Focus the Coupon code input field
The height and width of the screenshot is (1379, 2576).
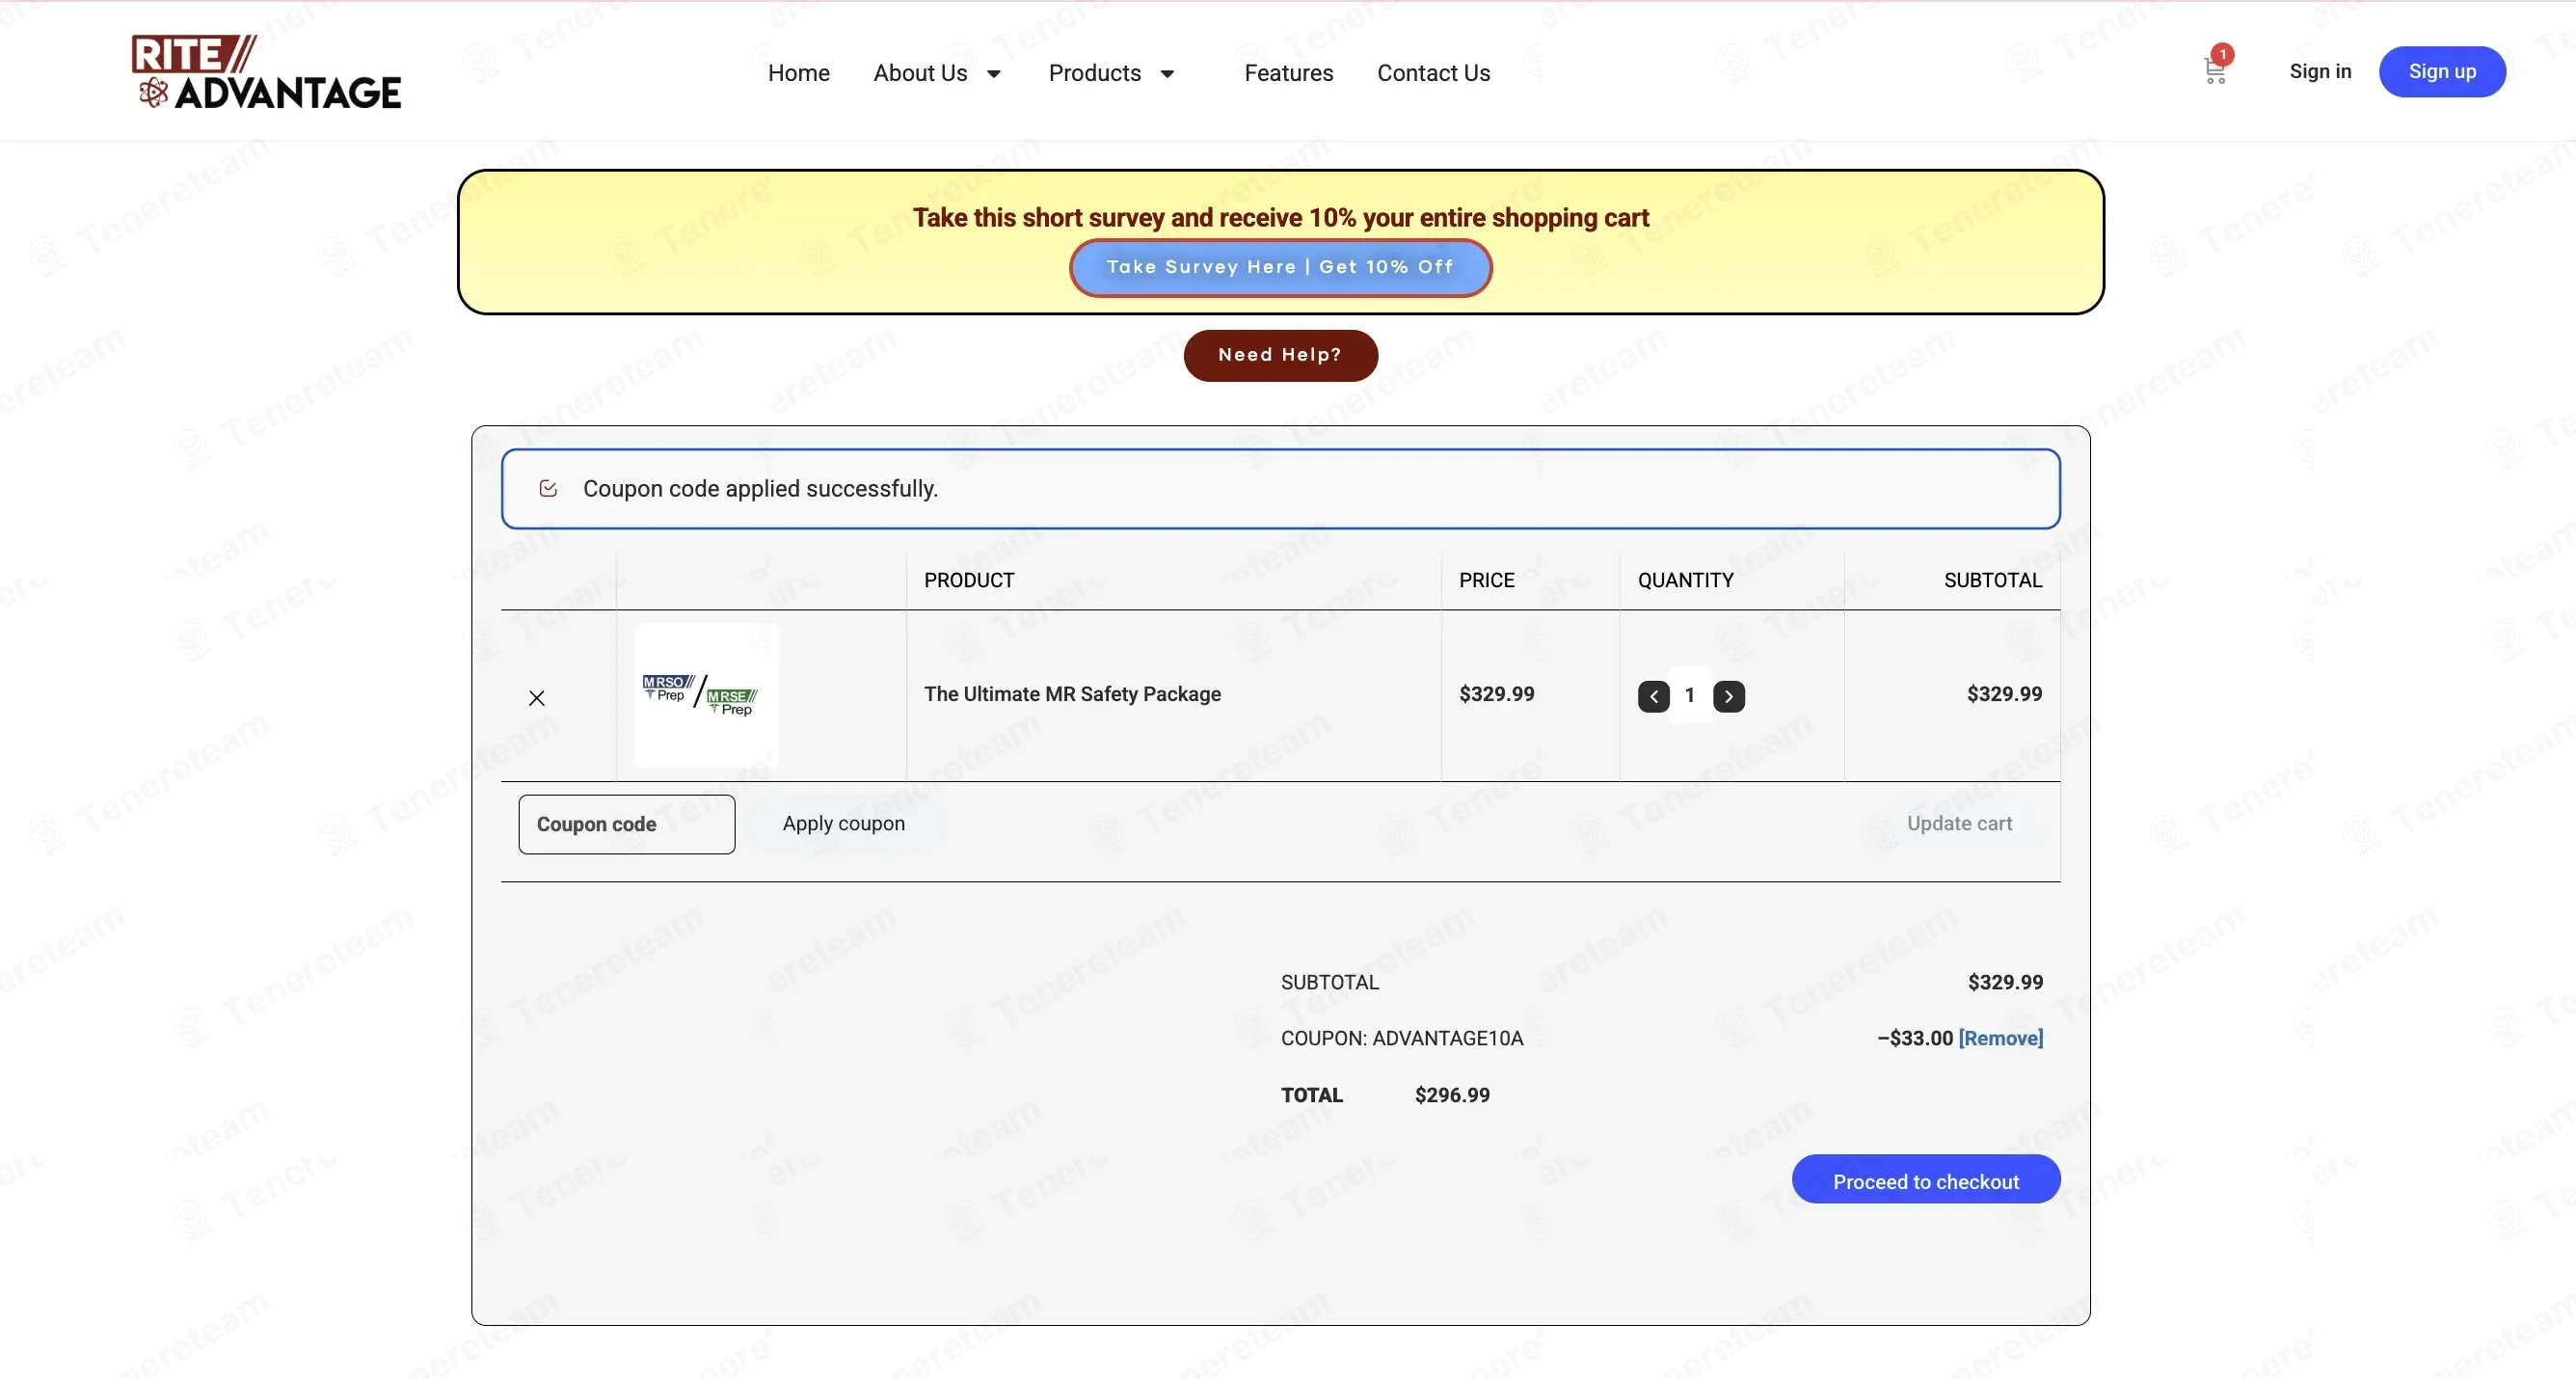point(627,824)
